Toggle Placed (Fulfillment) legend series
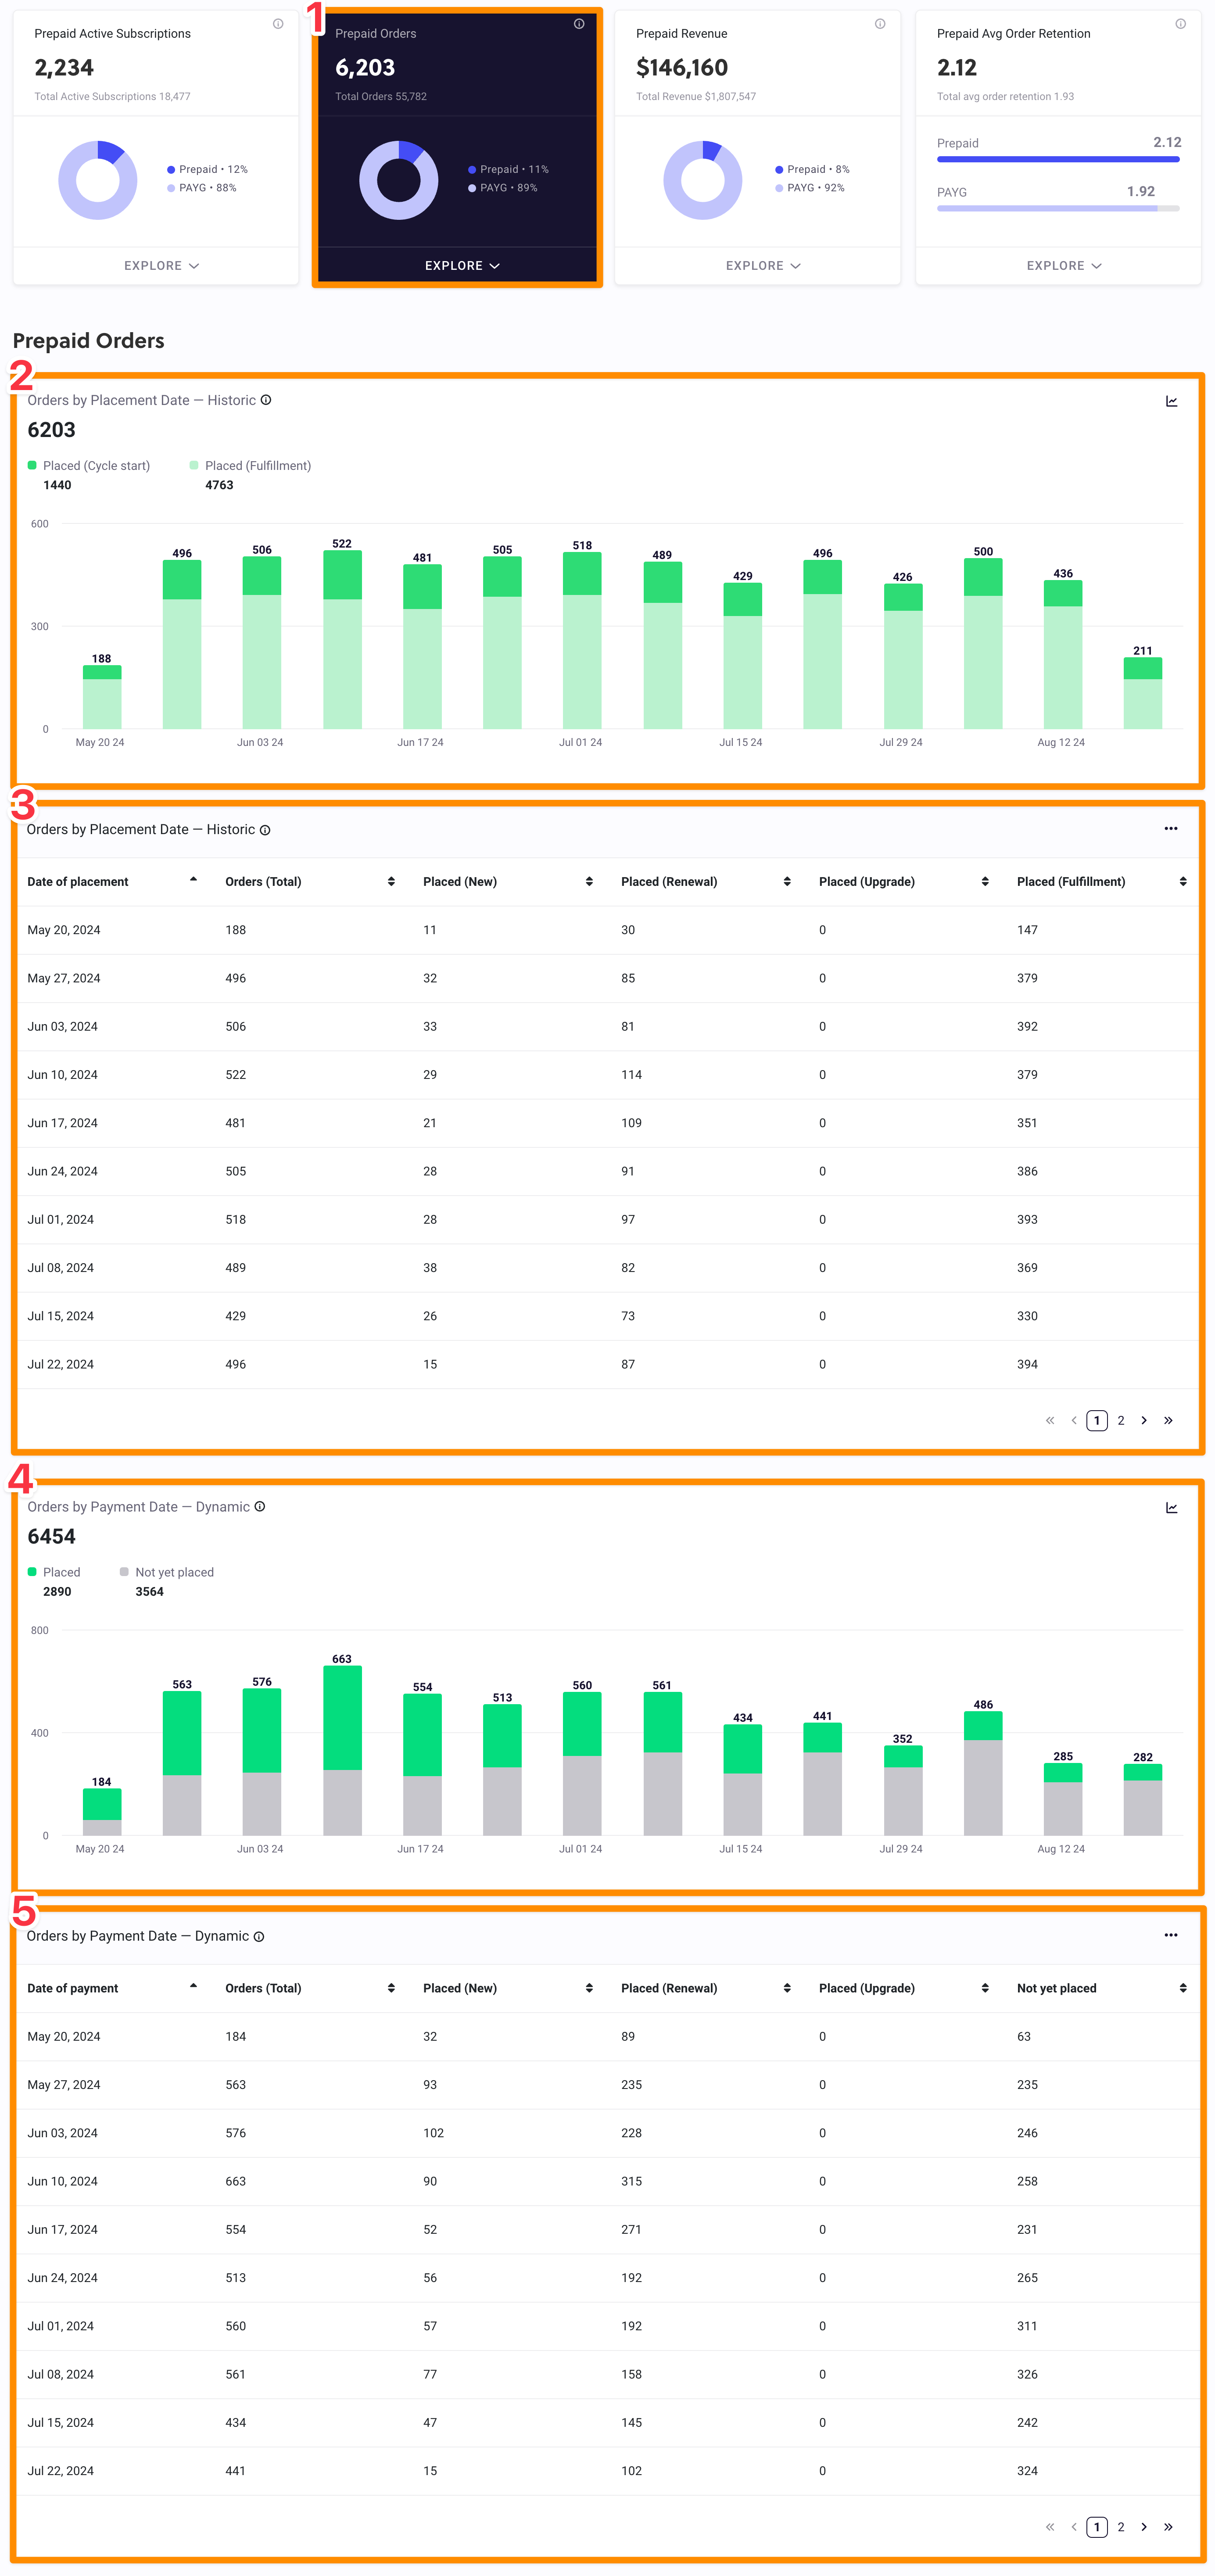The image size is (1215, 2576). (250, 466)
